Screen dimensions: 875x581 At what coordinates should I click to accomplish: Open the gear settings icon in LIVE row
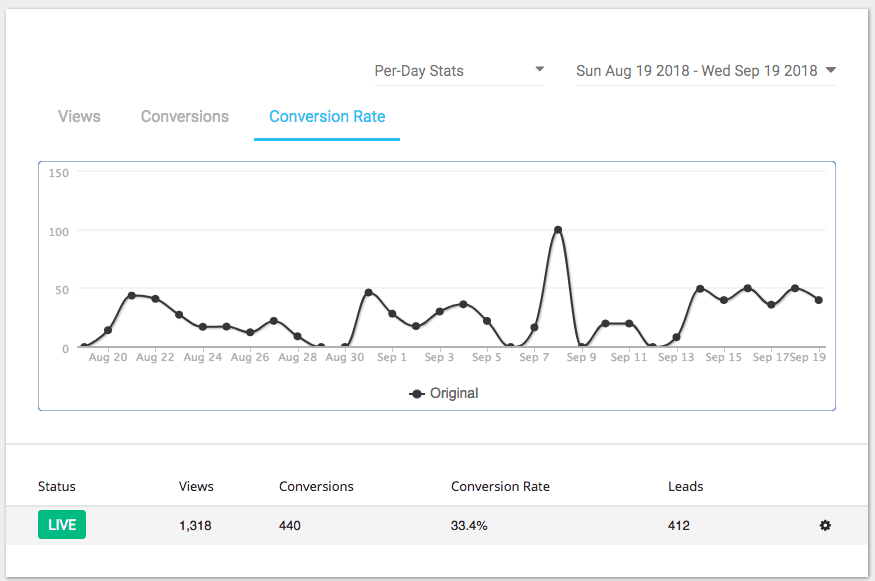click(825, 526)
